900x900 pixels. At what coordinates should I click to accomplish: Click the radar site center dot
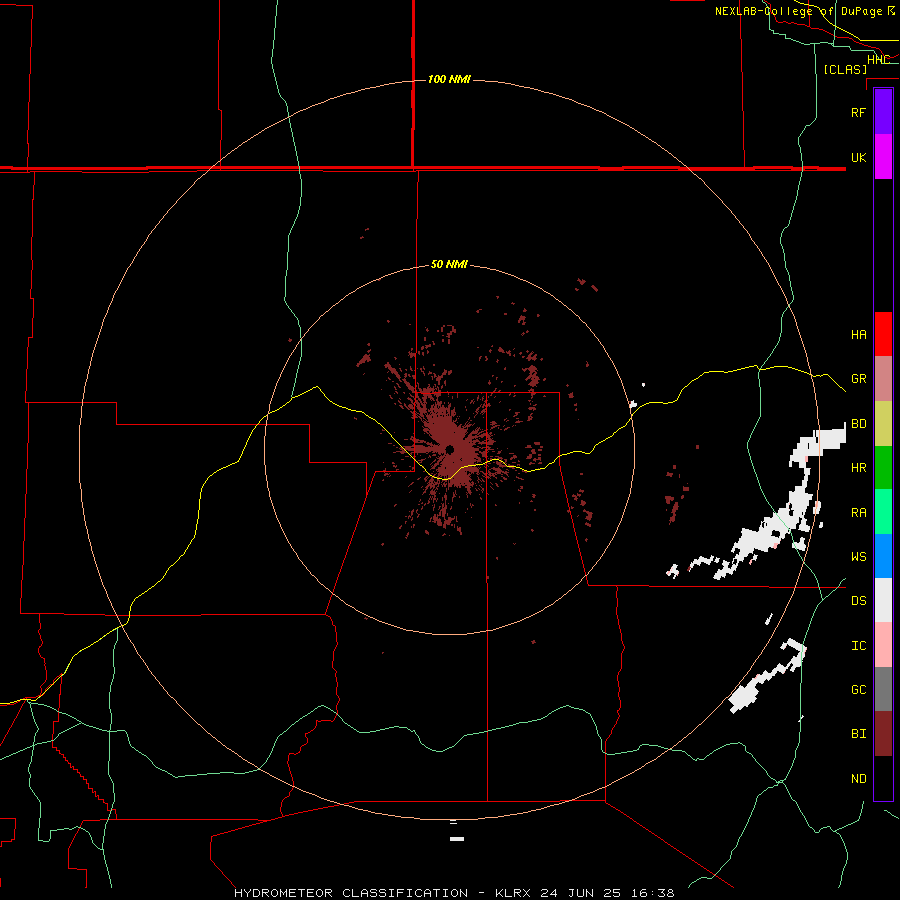pos(450,449)
